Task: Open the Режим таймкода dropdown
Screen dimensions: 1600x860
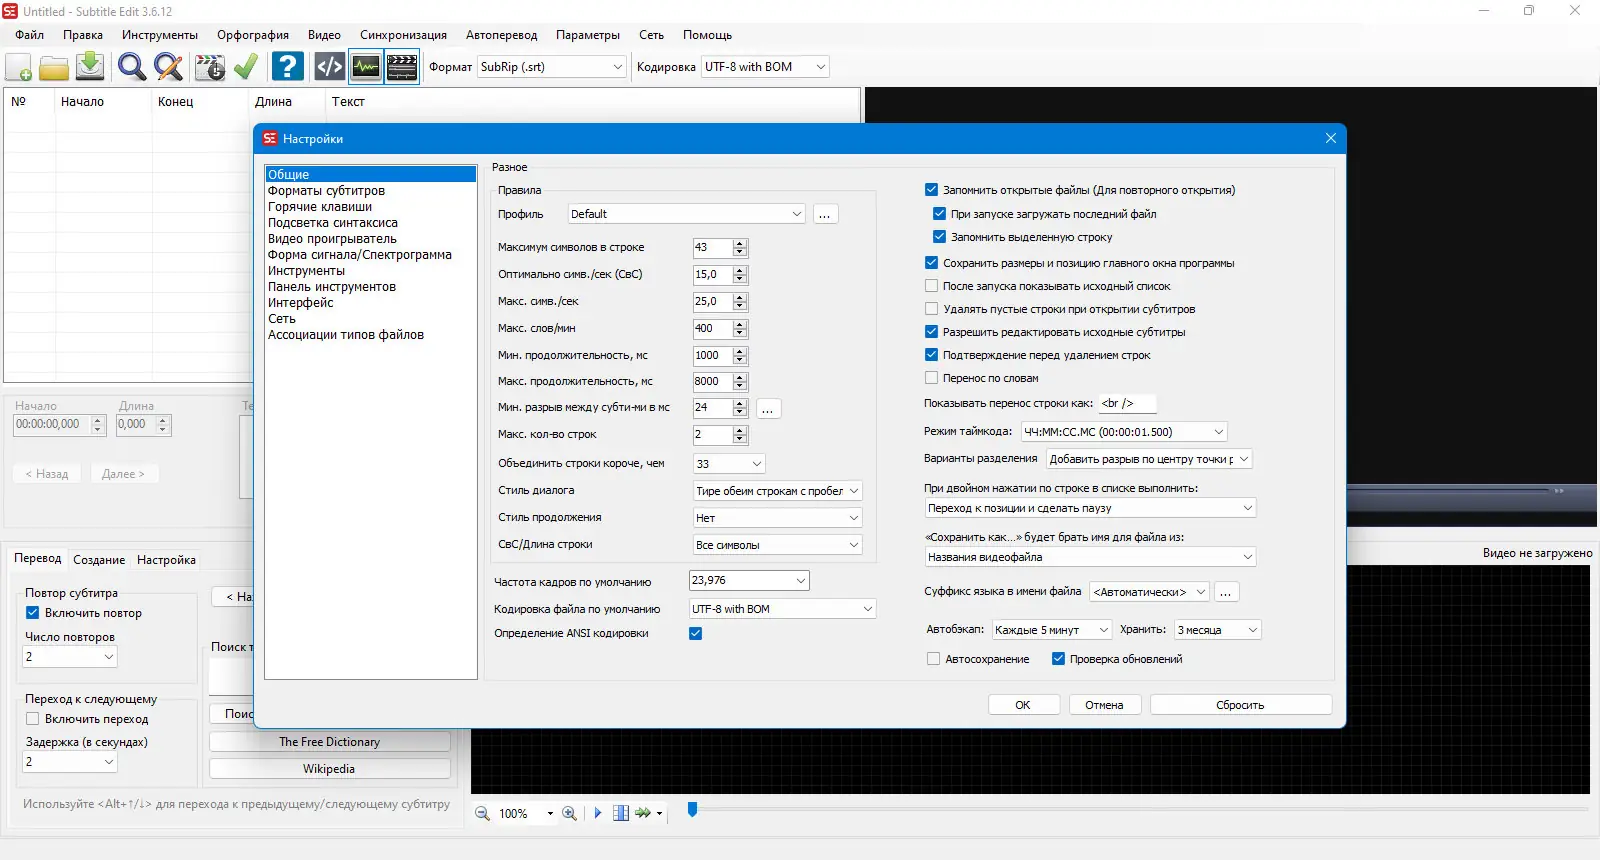Action: [1124, 432]
